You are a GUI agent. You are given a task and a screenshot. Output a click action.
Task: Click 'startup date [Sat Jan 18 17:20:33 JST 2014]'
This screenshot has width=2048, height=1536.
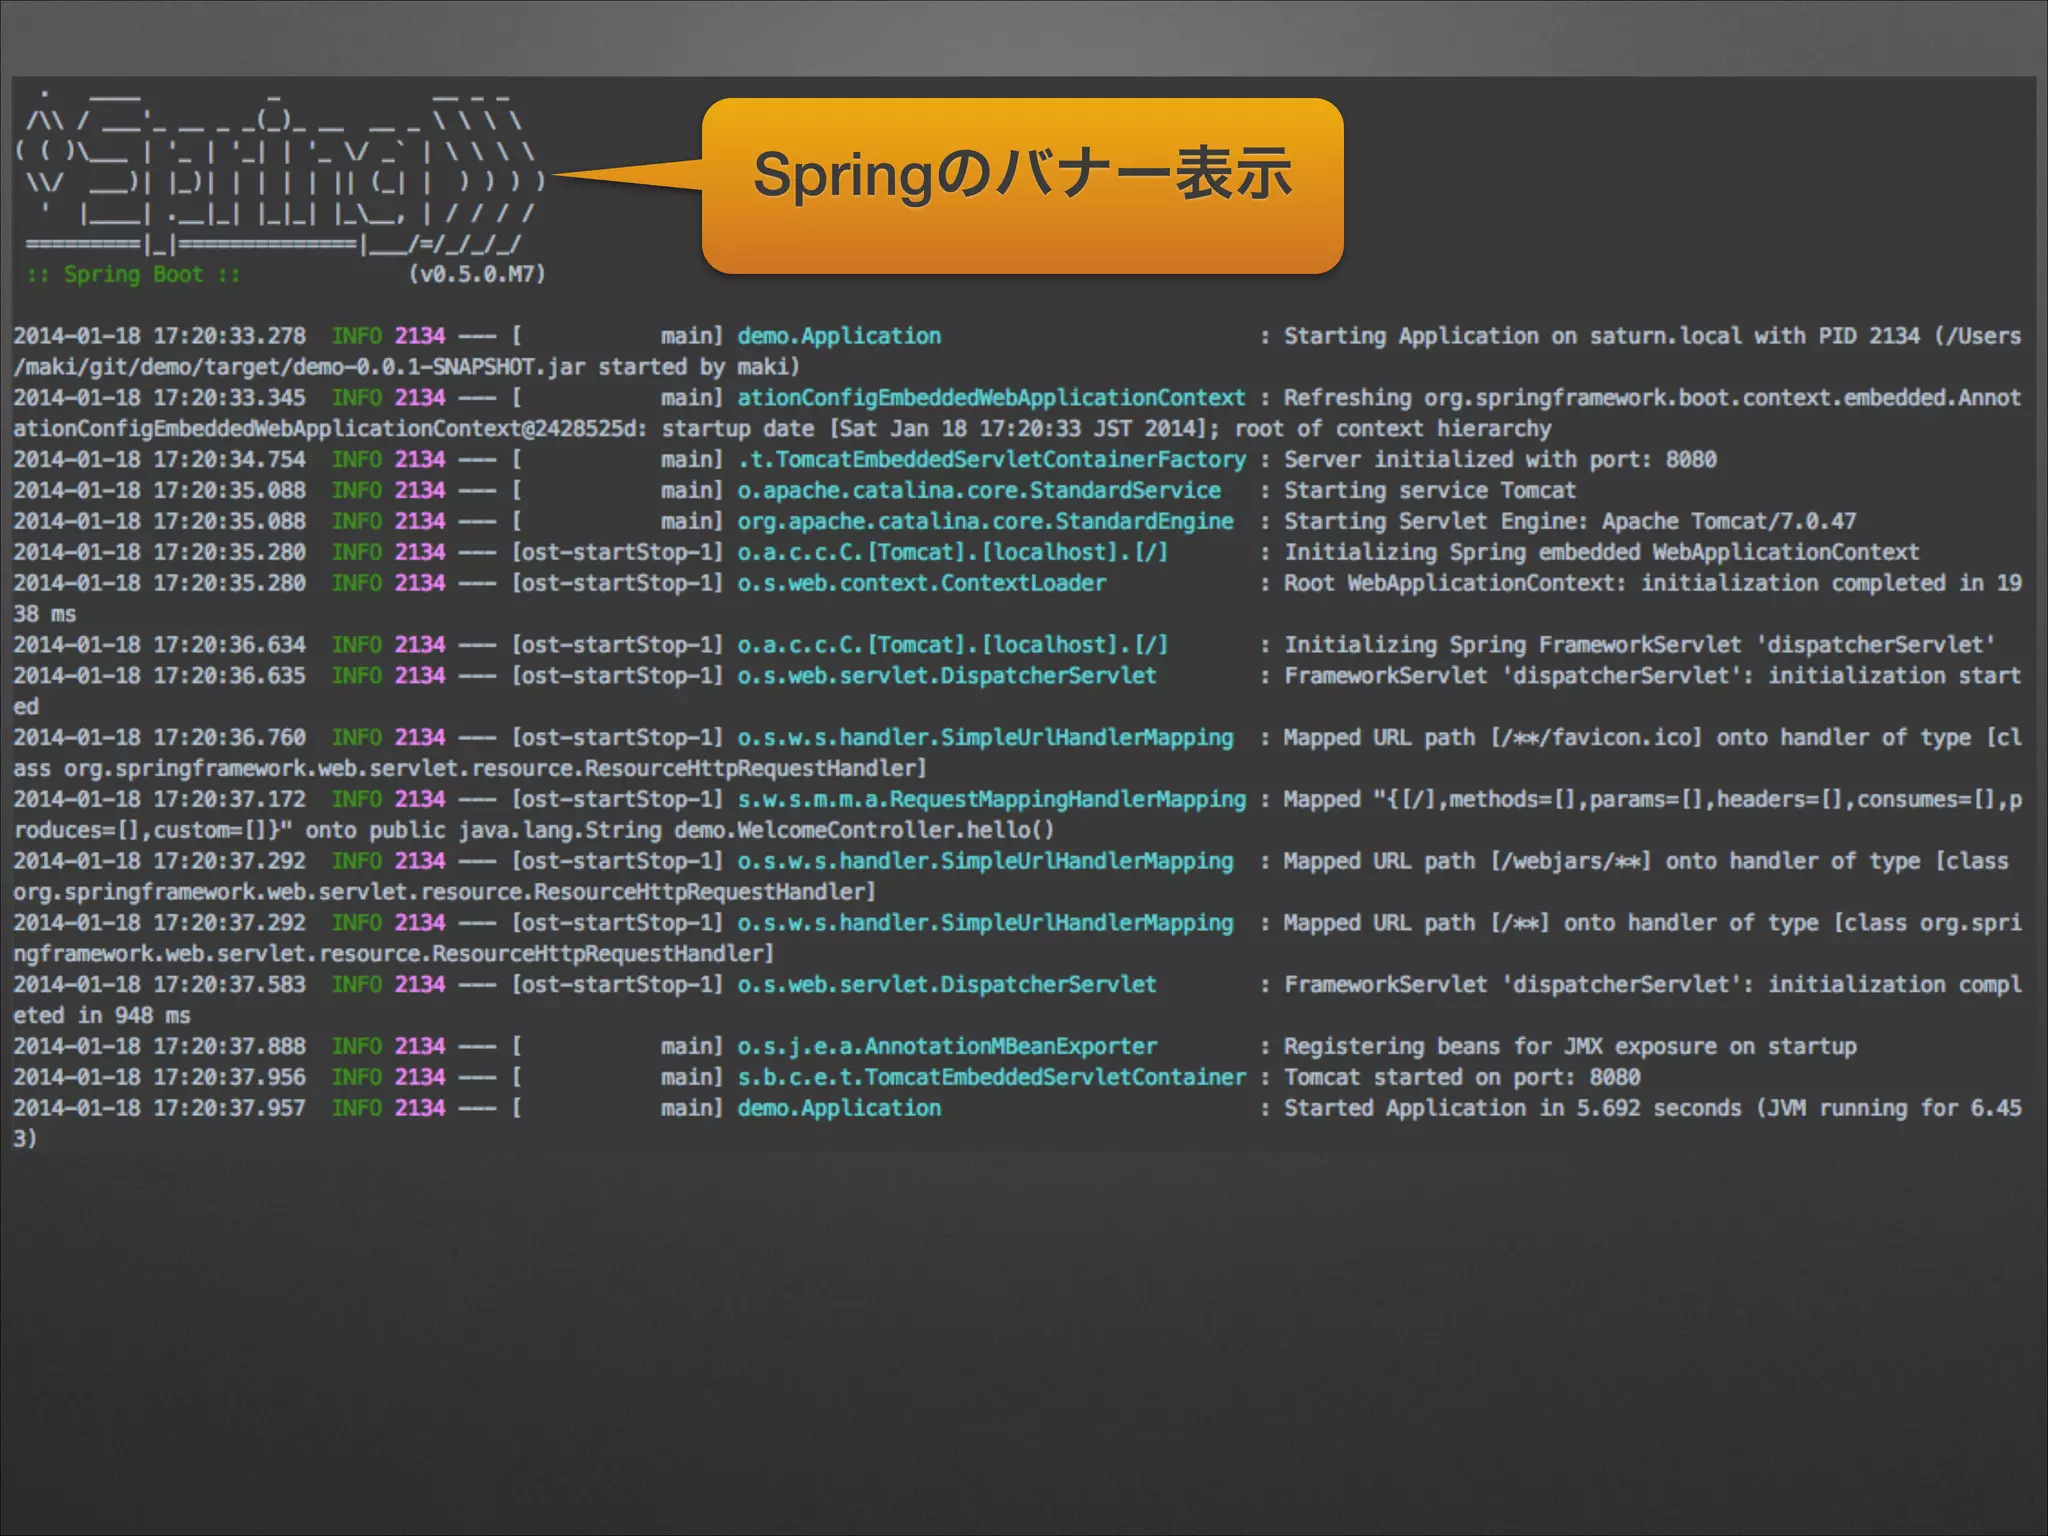click(x=936, y=429)
